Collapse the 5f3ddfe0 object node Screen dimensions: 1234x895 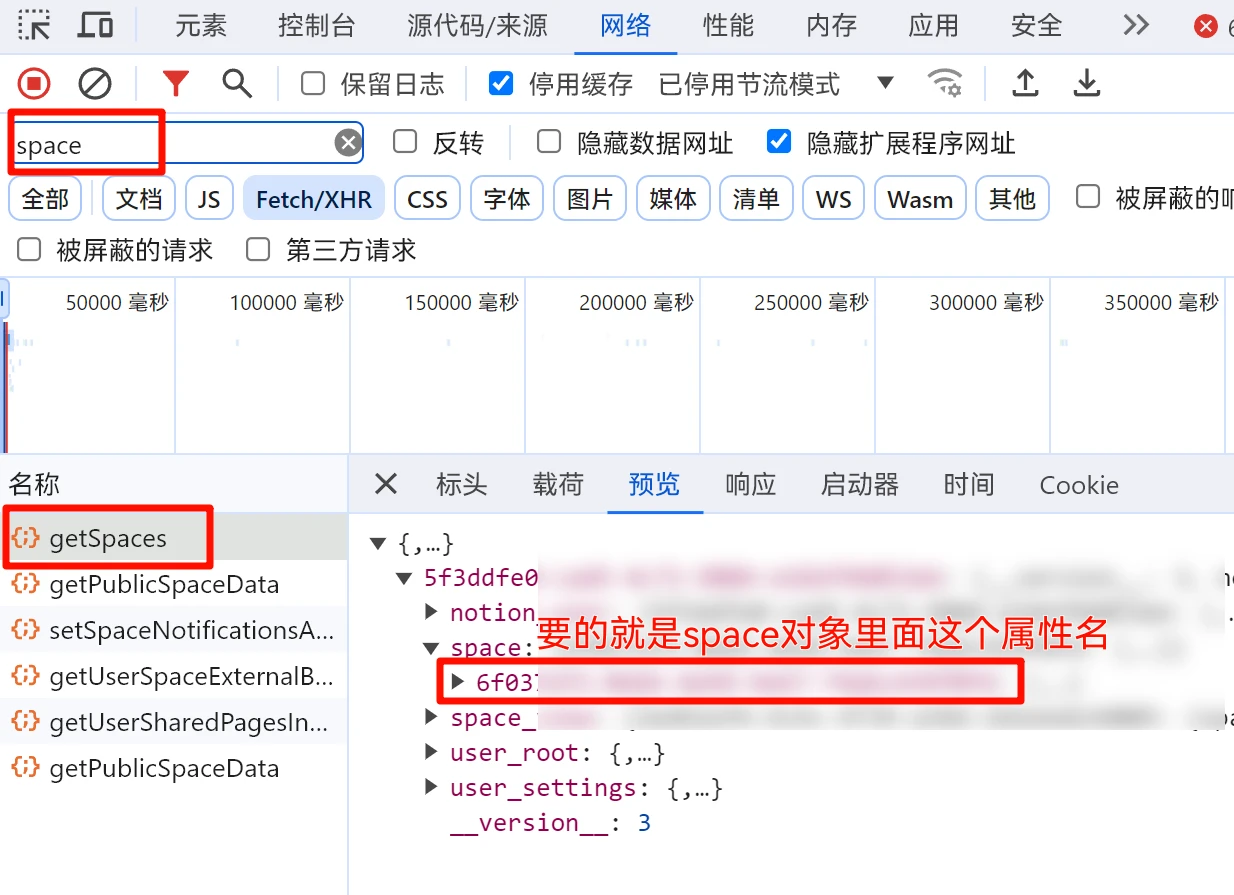click(404, 578)
